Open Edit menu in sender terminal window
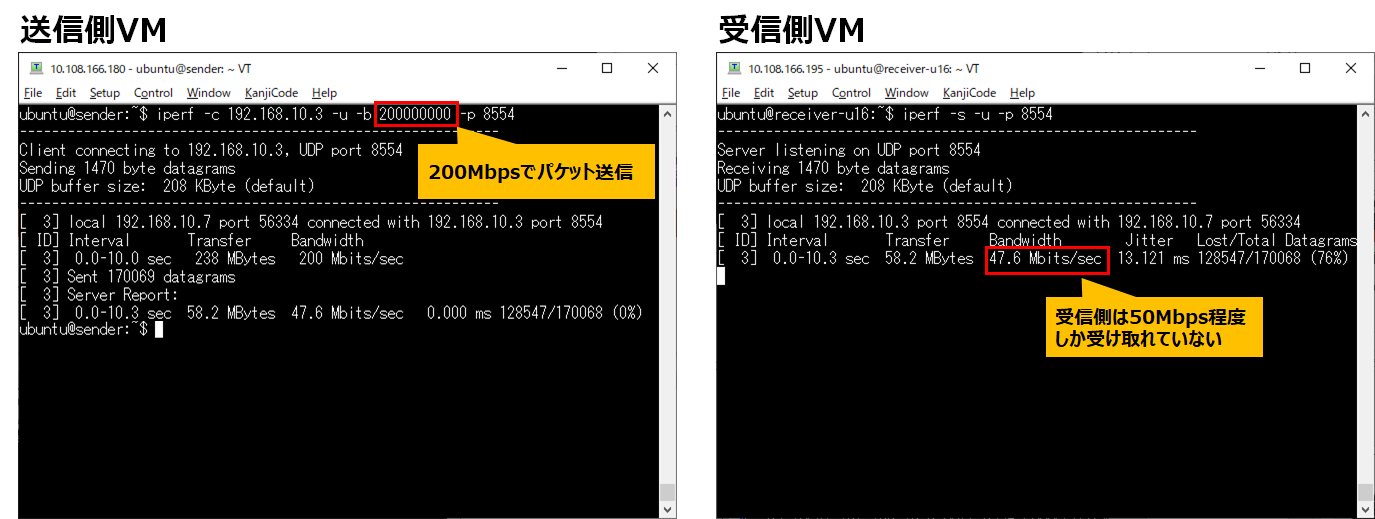Screen dimensions: 1375x519 [x=66, y=93]
